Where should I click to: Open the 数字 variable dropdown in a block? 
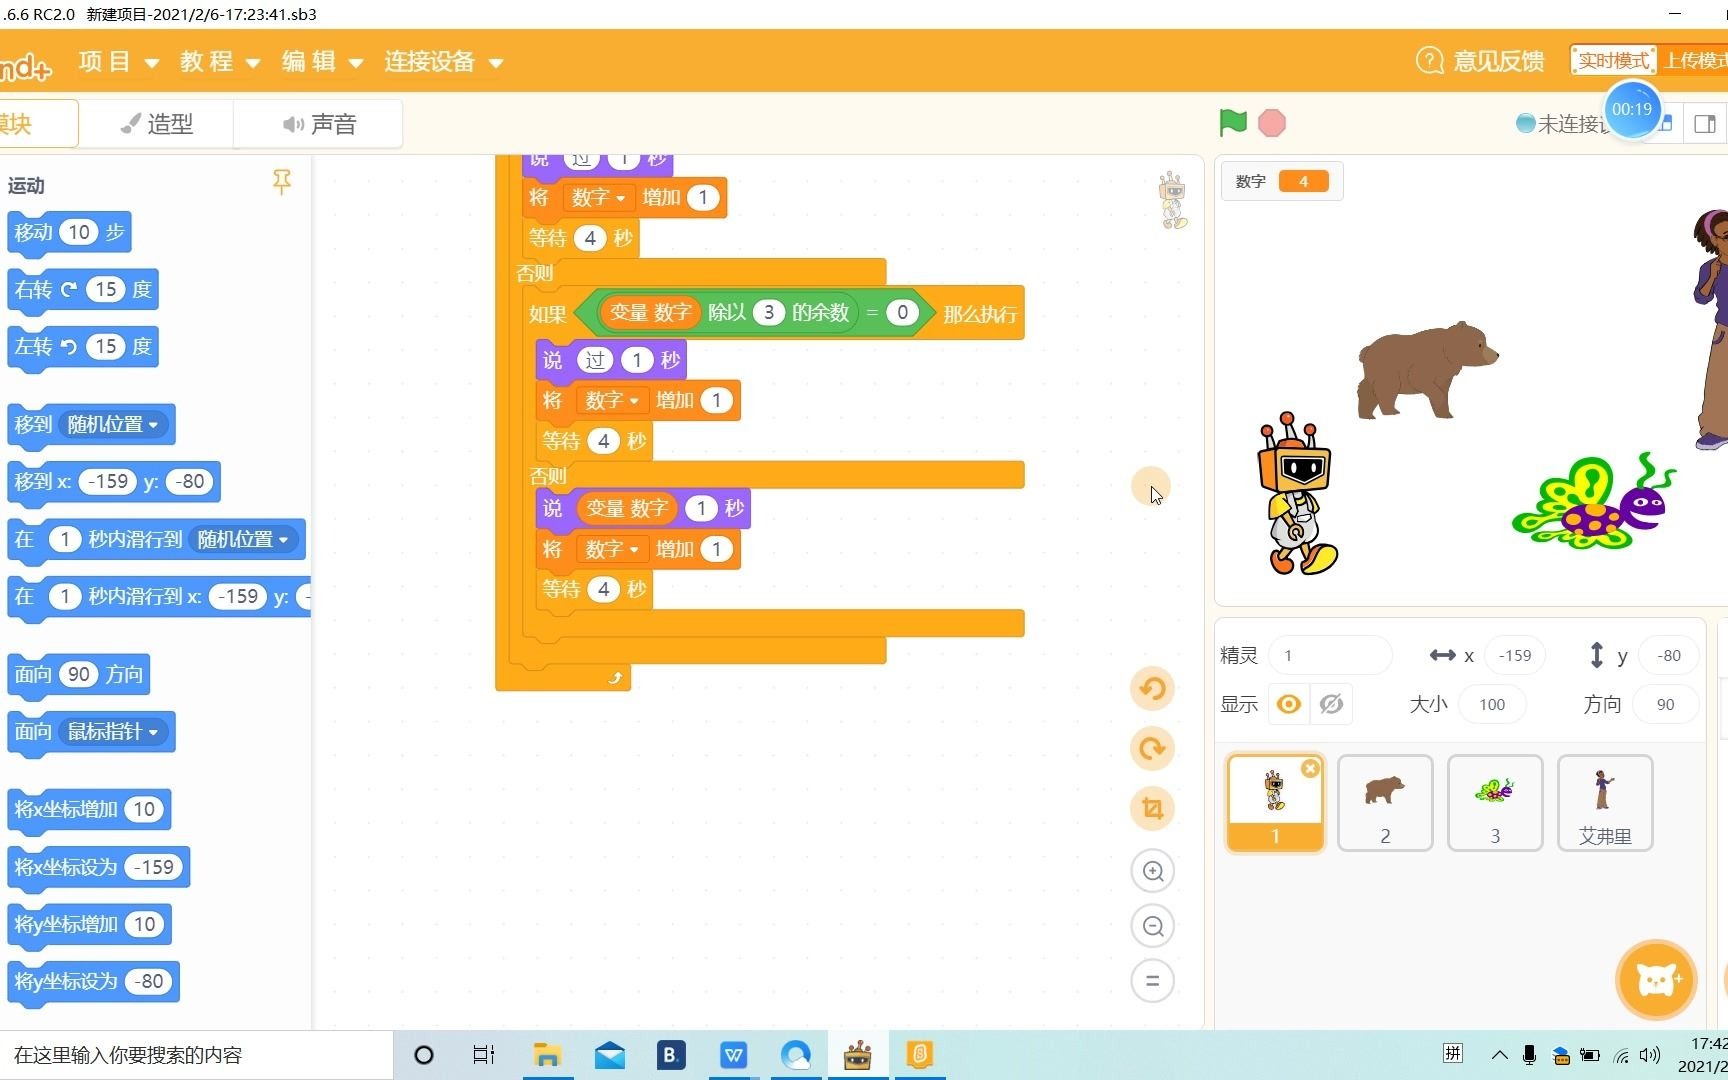point(599,197)
